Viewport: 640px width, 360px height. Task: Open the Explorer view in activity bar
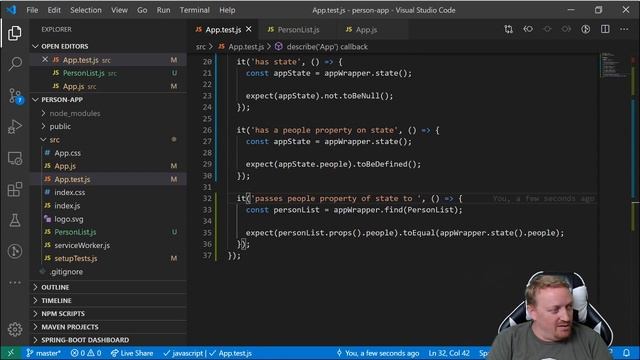click(15, 33)
